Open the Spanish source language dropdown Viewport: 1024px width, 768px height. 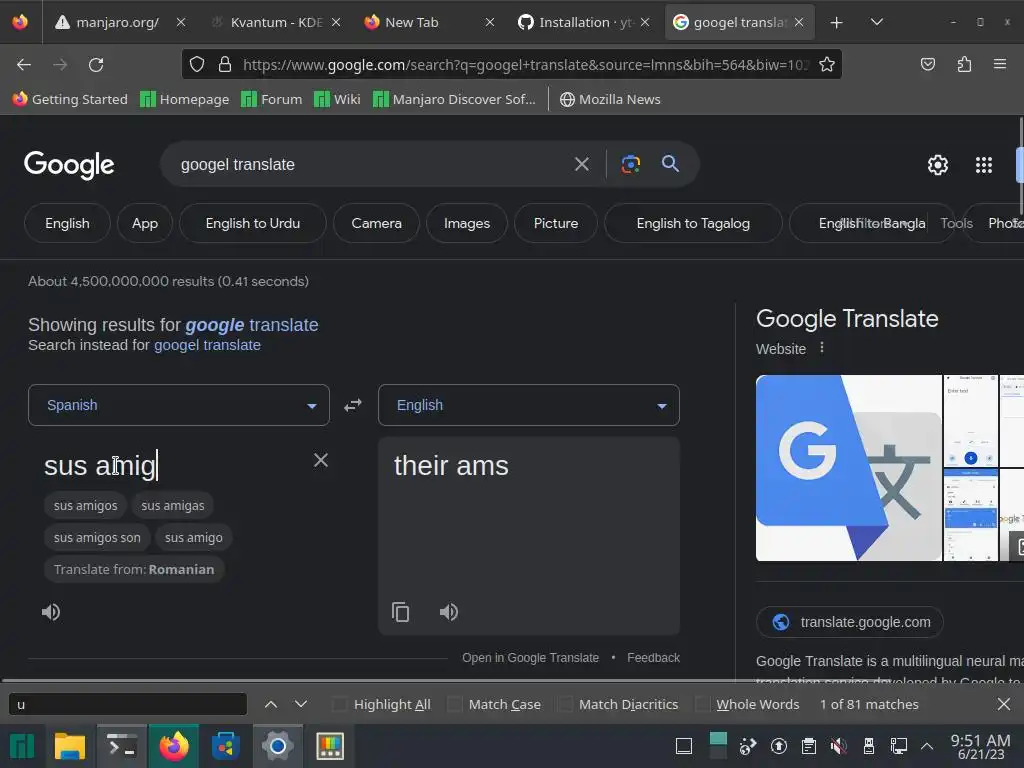tap(179, 405)
